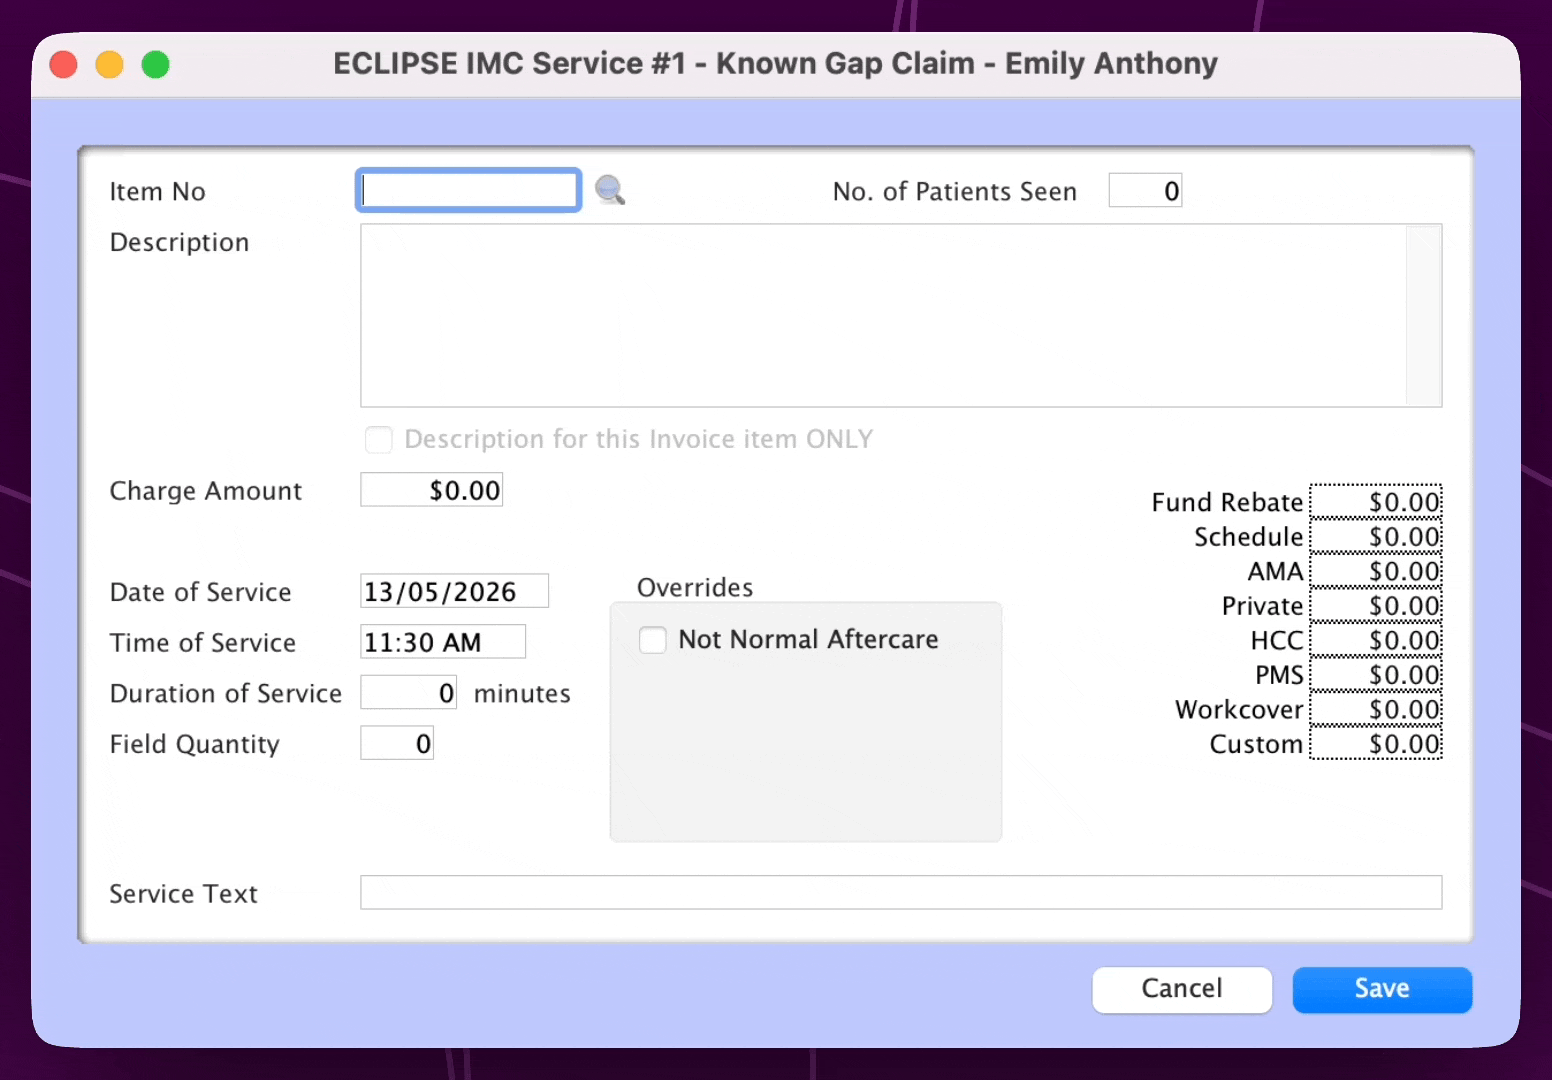
Task: Change the Time of Service field
Action: (443, 642)
